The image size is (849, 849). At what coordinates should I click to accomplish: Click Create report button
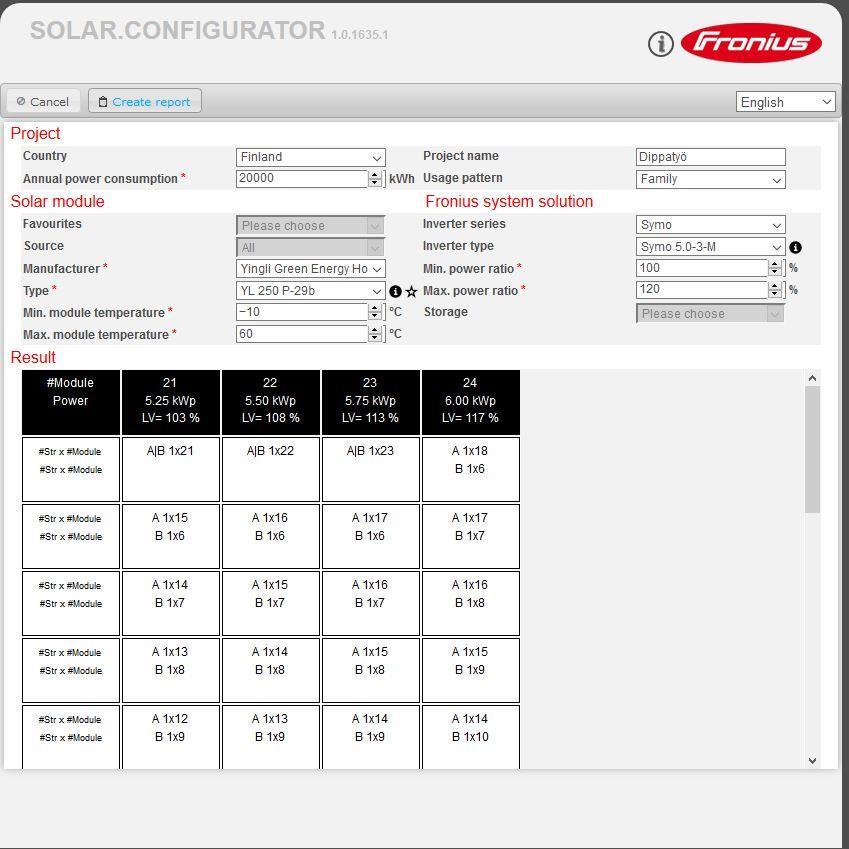(x=145, y=101)
